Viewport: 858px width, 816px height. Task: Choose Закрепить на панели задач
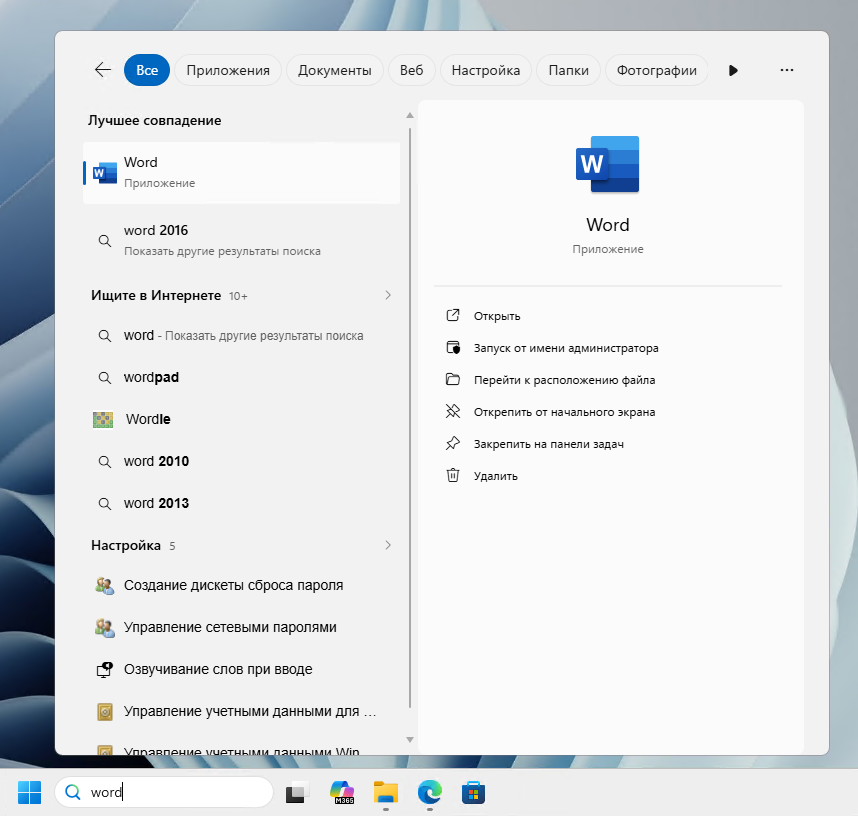549,444
